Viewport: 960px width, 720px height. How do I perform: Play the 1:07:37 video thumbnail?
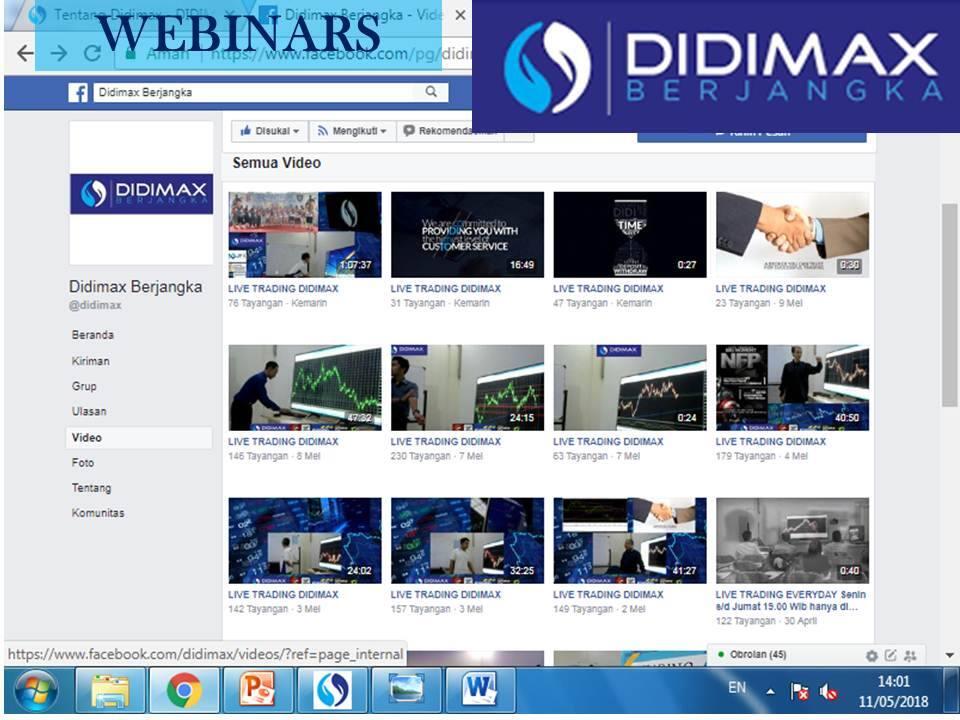click(305, 234)
